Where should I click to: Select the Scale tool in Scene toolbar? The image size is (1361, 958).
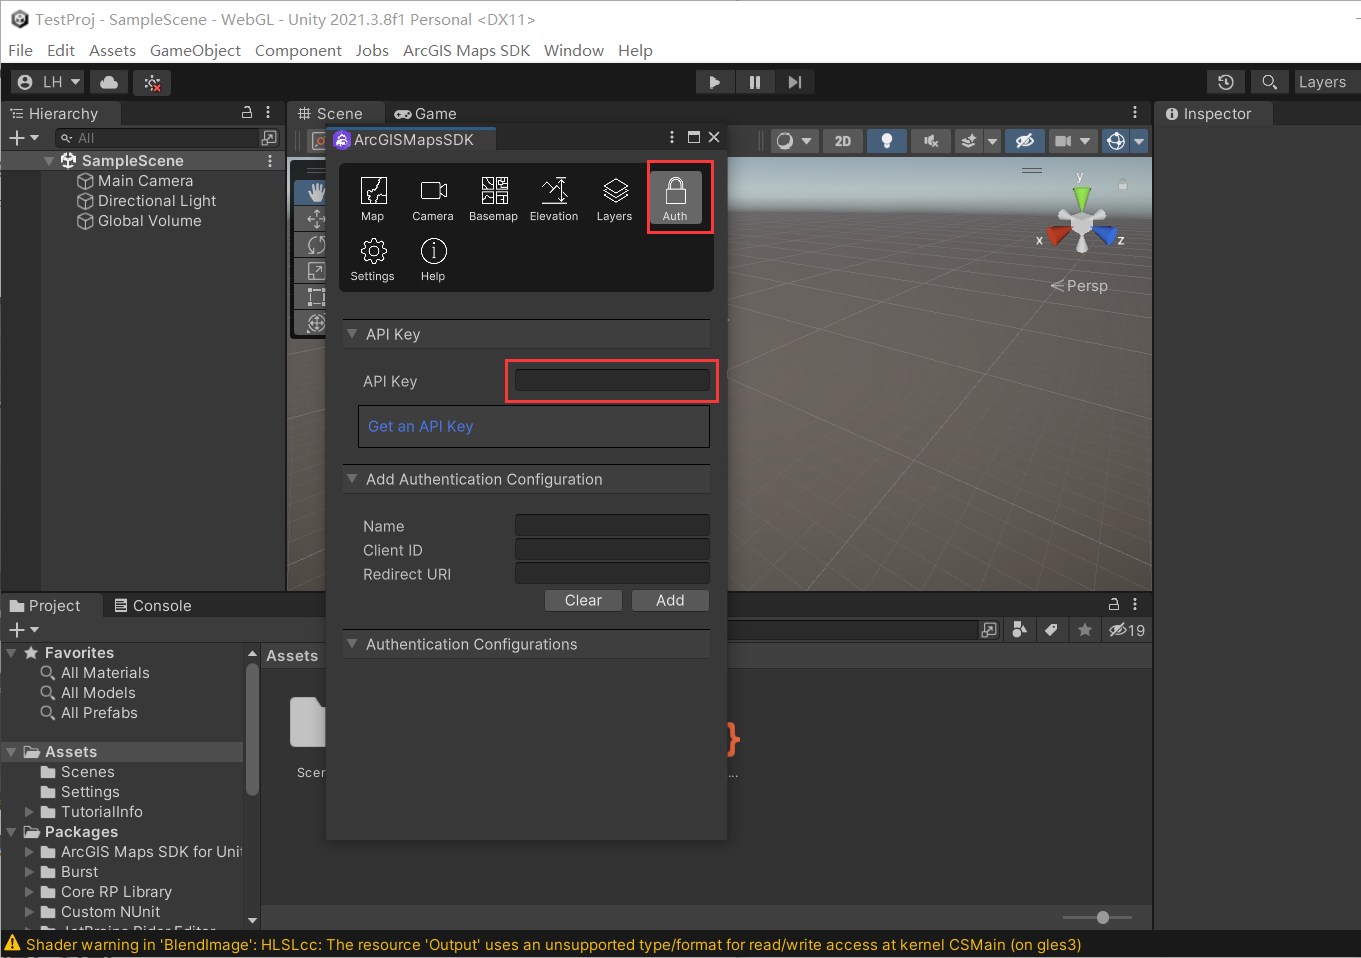pos(316,270)
